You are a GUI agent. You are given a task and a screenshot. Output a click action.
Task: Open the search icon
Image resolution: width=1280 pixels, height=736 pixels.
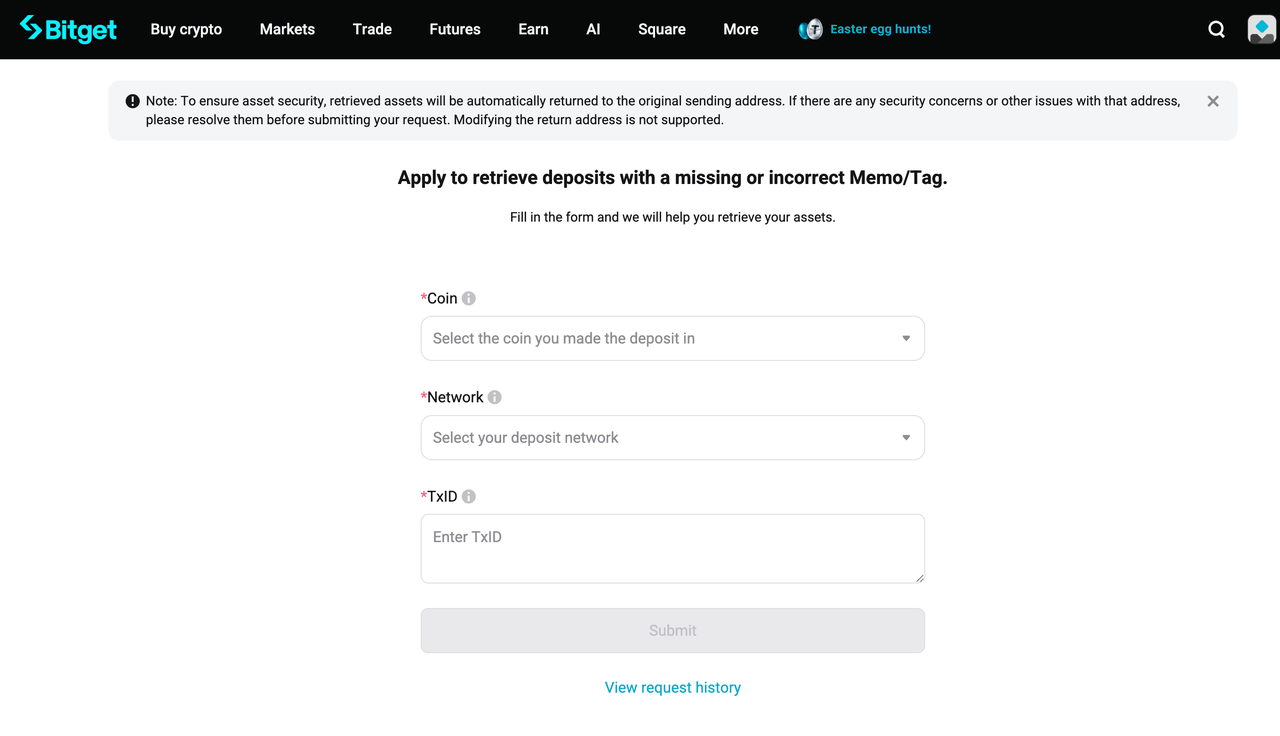click(x=1216, y=29)
